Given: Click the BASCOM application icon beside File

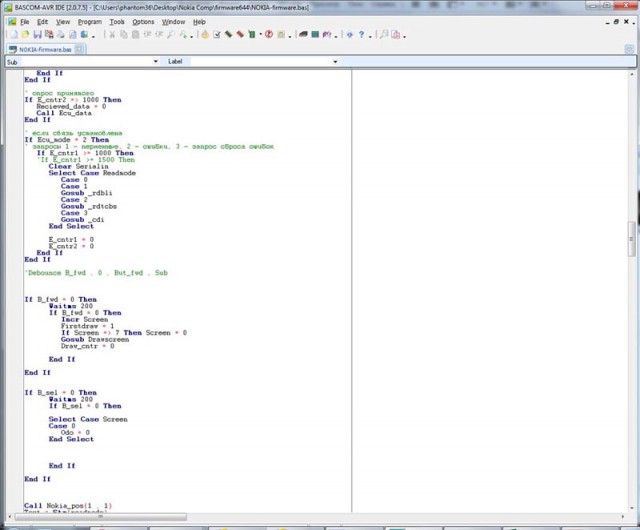Looking at the screenshot, I should coord(12,22).
